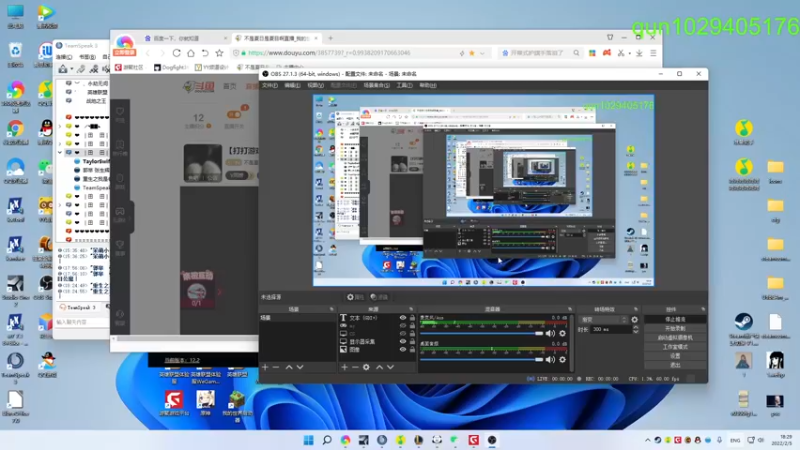Image resolution: width=800 pixels, height=450 pixels.
Task: Open Windows Start menu on taskbar
Action: [307, 440]
